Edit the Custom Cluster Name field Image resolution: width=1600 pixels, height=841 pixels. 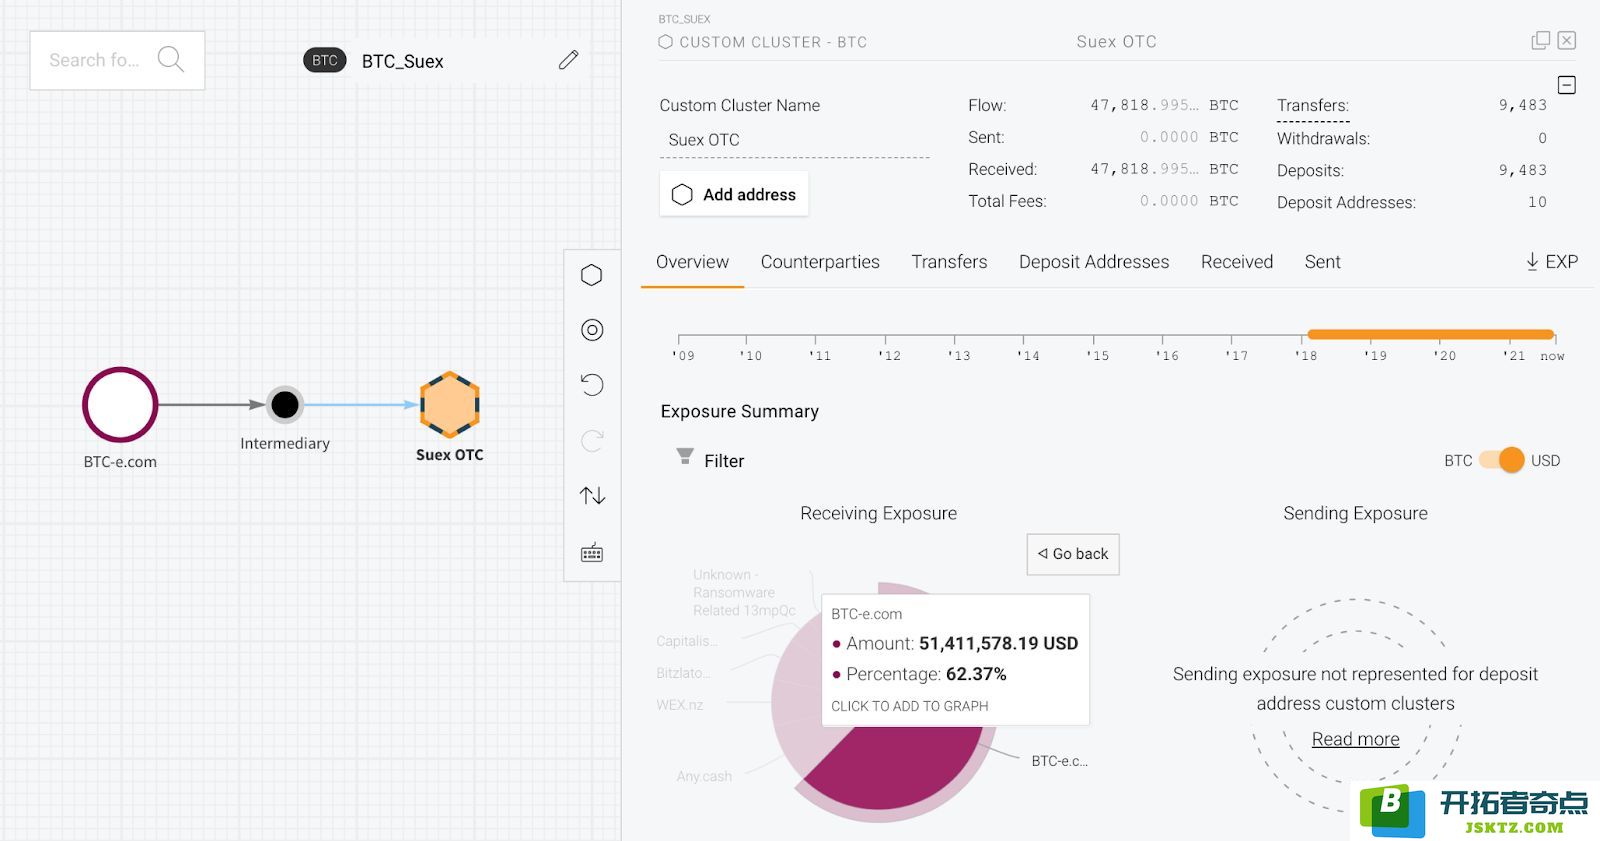pos(794,140)
